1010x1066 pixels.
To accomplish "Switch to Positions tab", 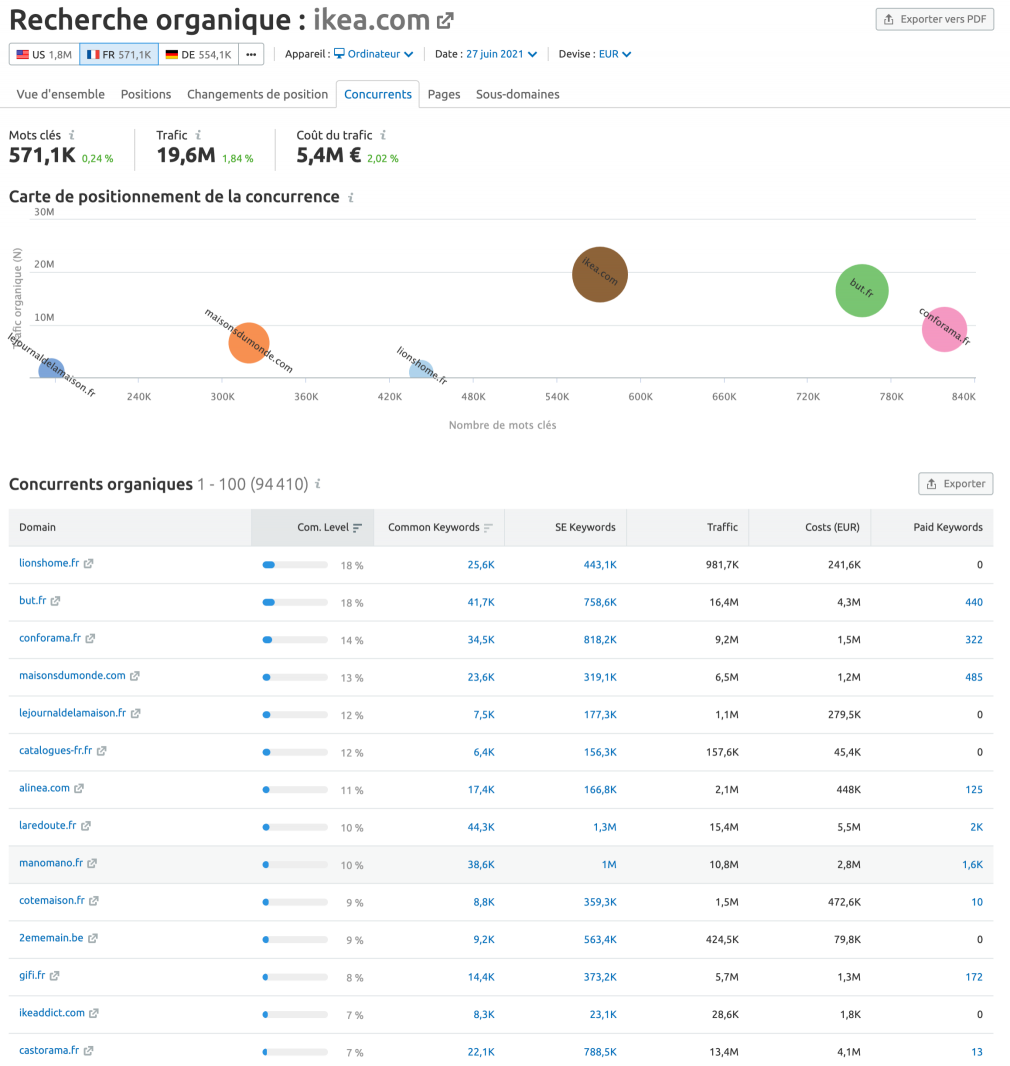I will pos(146,94).
